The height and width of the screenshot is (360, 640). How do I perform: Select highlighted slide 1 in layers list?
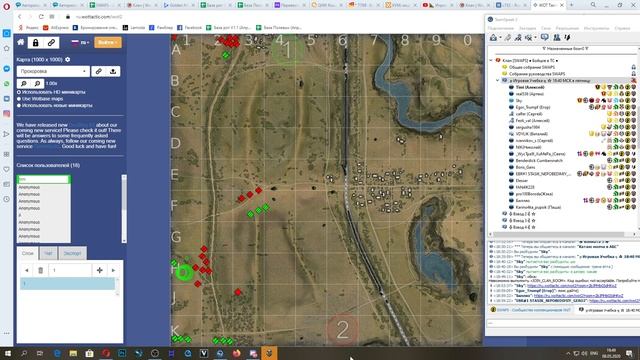click(67, 284)
